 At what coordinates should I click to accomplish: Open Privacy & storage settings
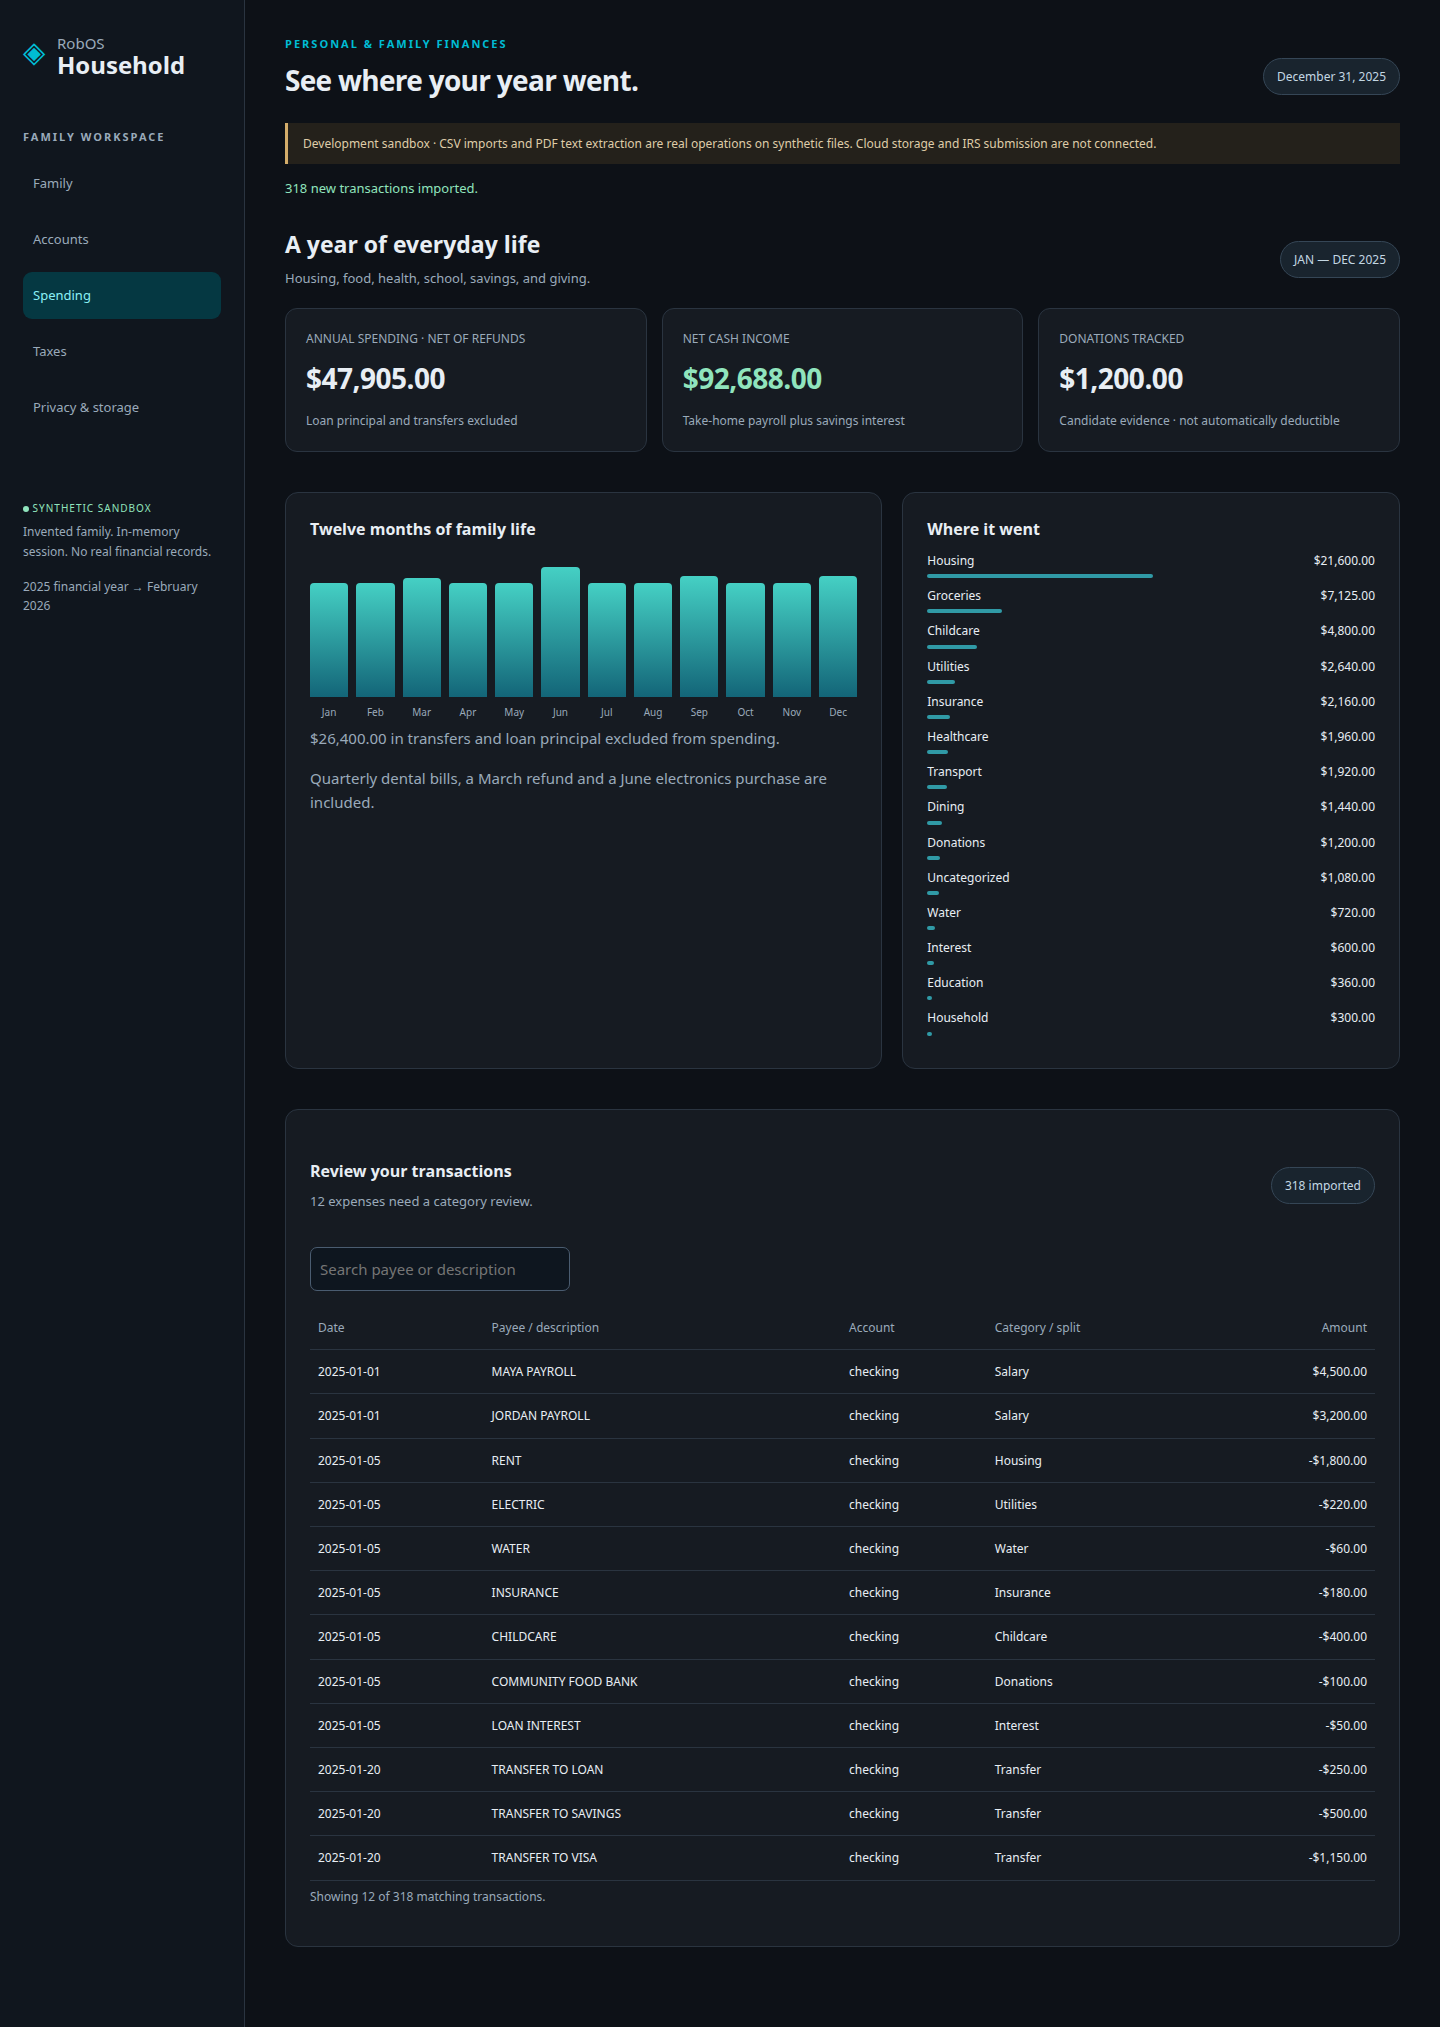pyautogui.click(x=121, y=408)
